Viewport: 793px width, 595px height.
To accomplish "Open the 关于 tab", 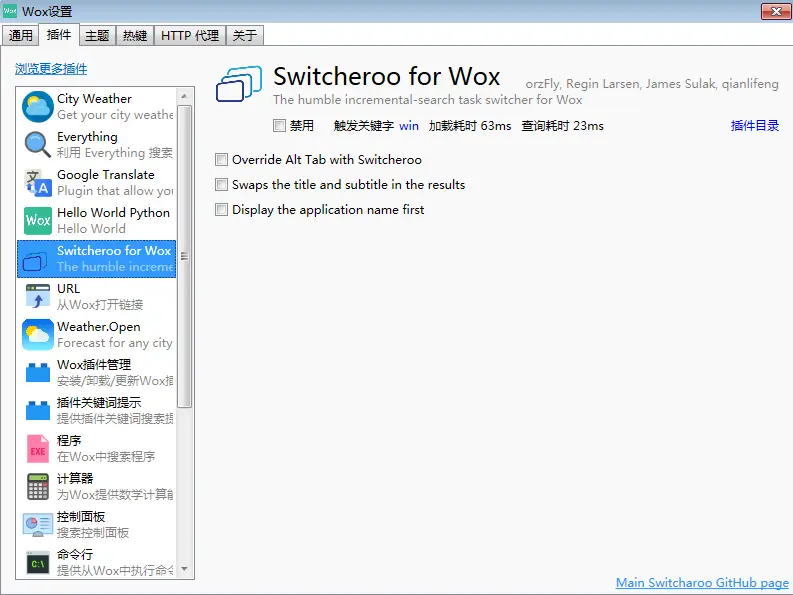I will click(x=245, y=35).
